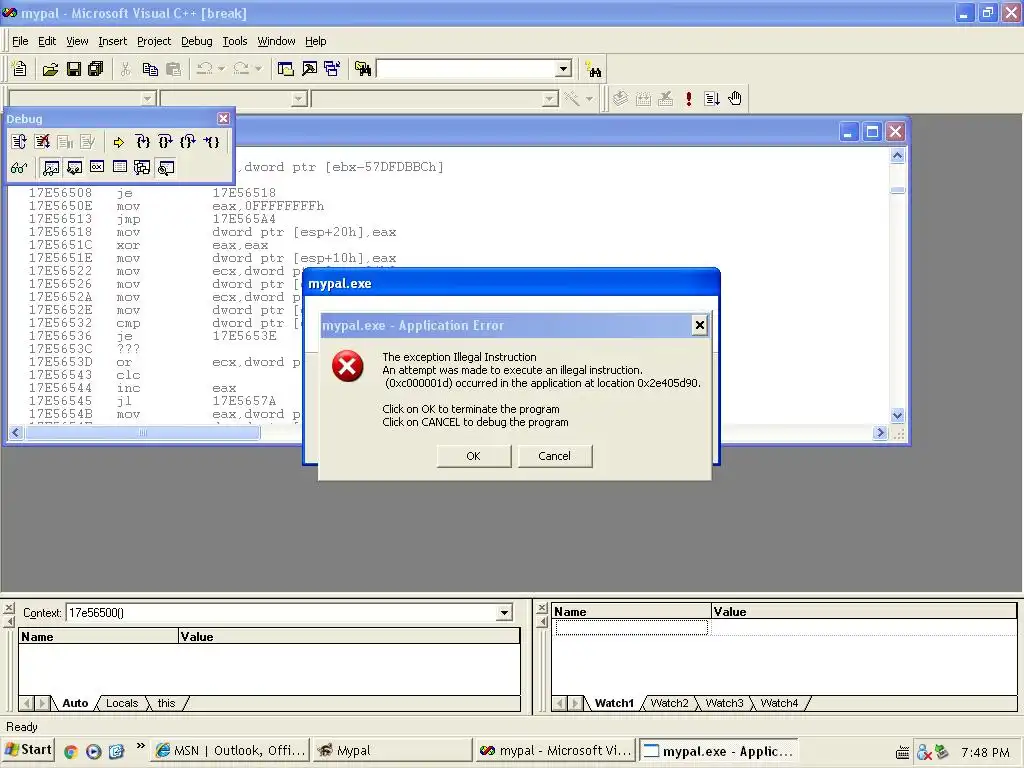Close the Application Error dialog with X
1024x768 pixels.
point(699,325)
